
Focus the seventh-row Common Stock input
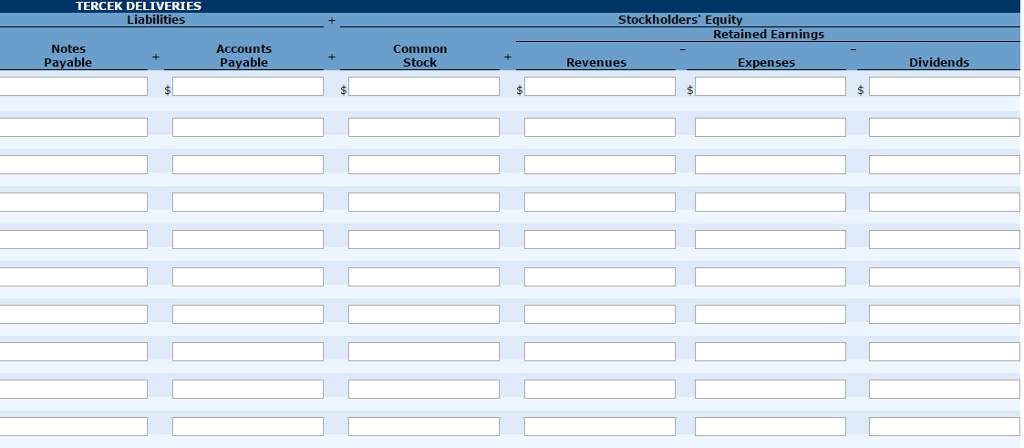pos(424,314)
